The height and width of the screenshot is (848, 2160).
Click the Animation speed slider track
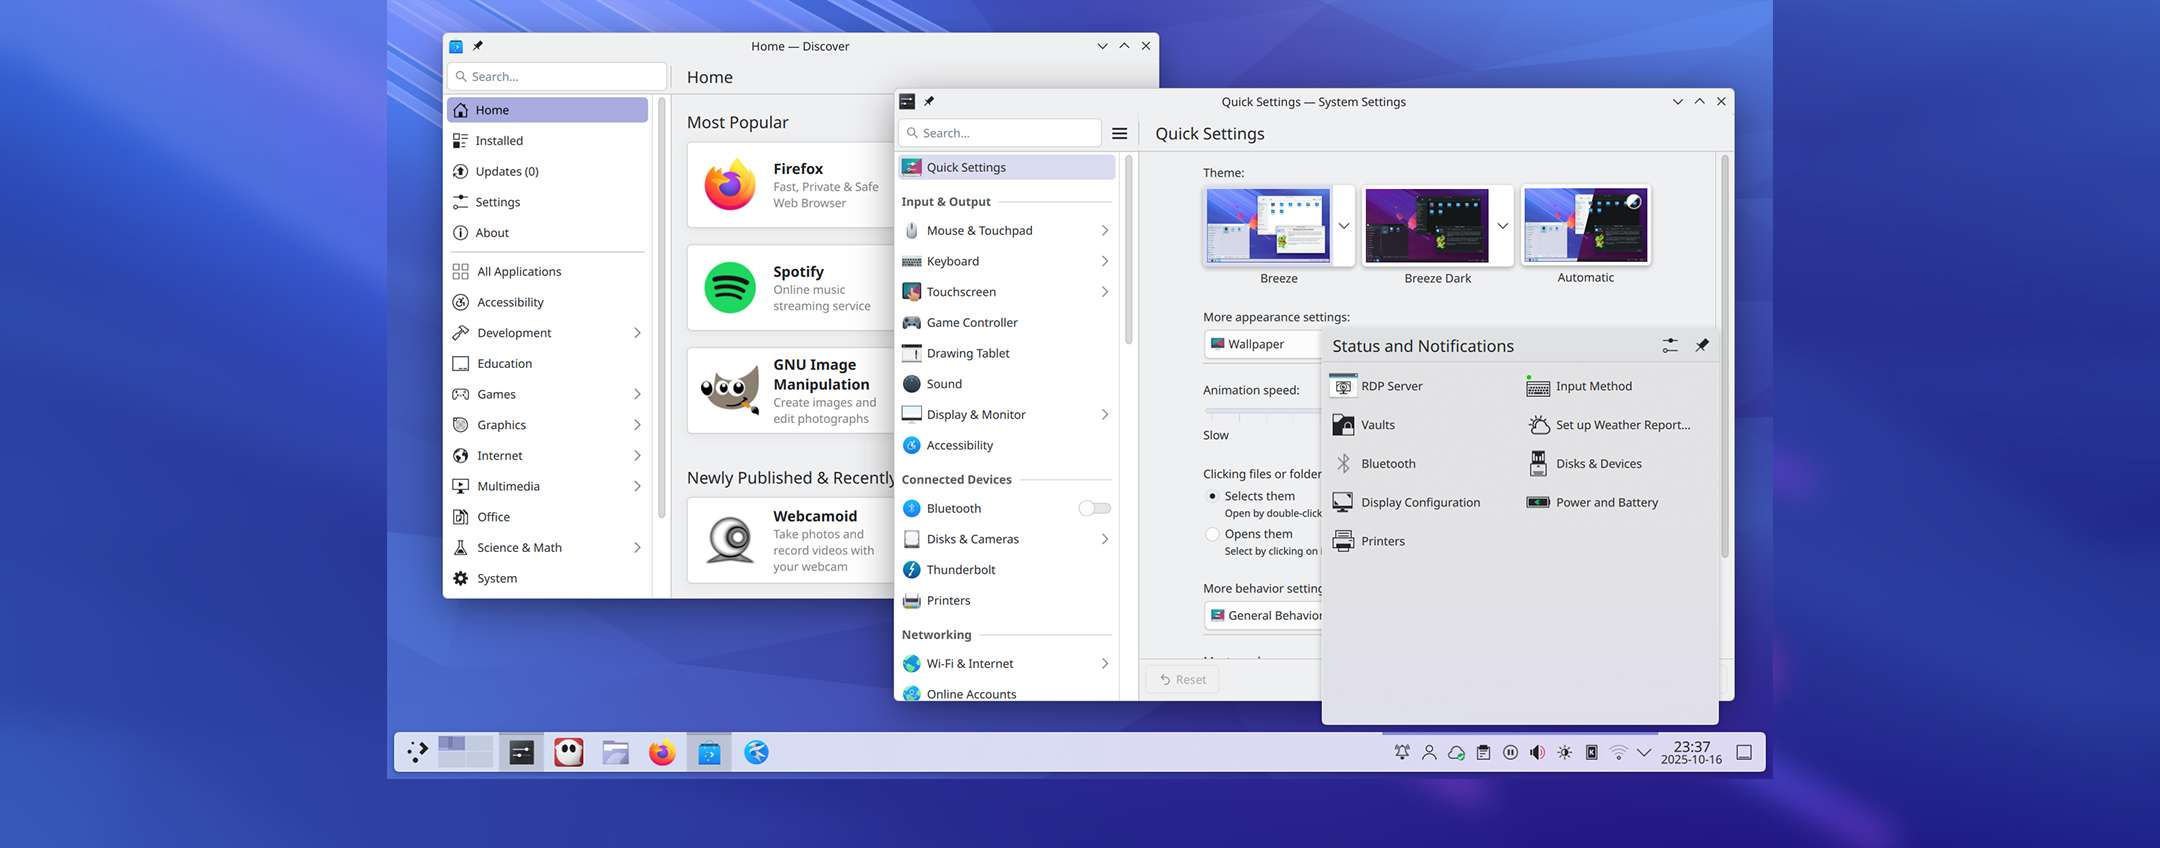(x=1261, y=411)
